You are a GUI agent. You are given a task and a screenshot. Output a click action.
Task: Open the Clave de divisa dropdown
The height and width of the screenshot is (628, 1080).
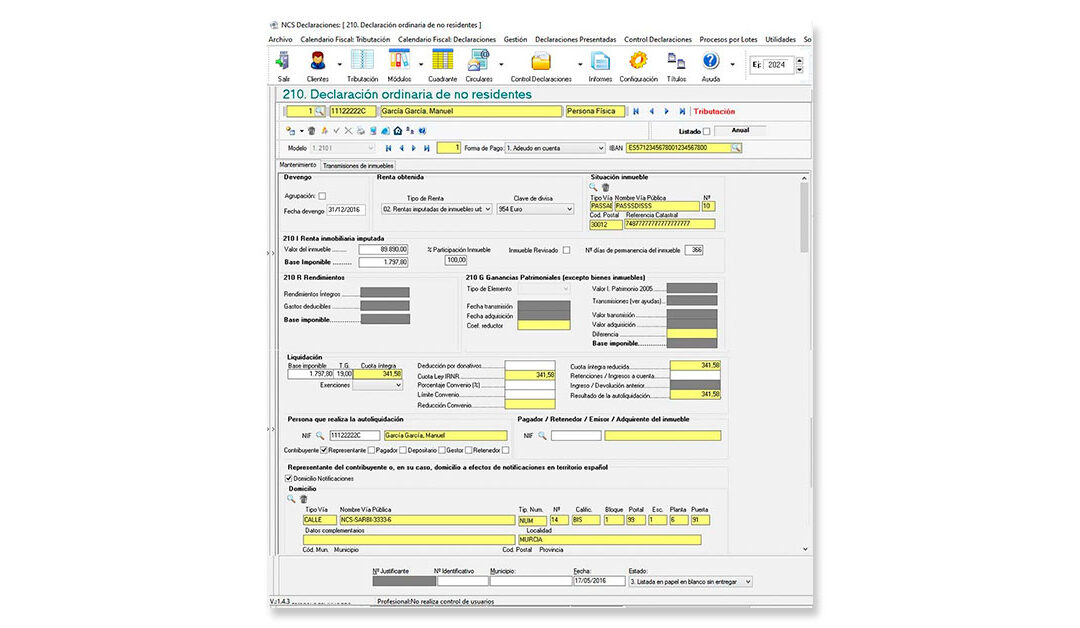coord(535,209)
